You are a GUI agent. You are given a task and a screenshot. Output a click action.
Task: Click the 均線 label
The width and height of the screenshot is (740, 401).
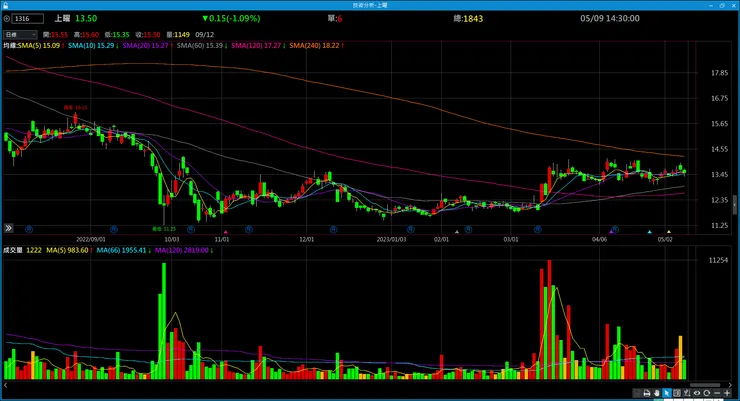[x=9, y=46]
